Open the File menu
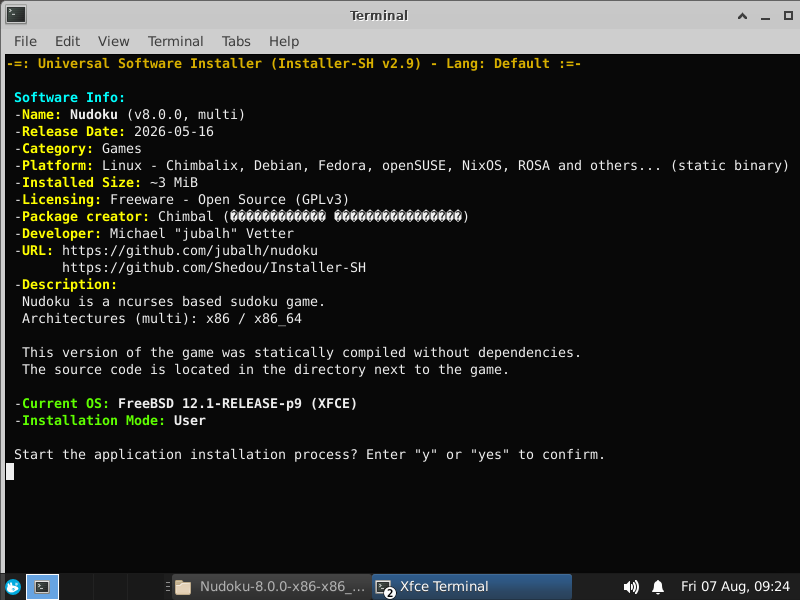The image size is (800, 600). (x=26, y=41)
